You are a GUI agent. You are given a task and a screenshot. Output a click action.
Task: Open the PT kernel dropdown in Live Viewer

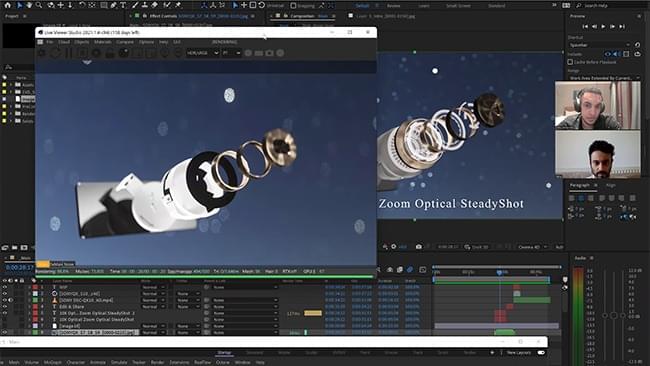point(231,53)
